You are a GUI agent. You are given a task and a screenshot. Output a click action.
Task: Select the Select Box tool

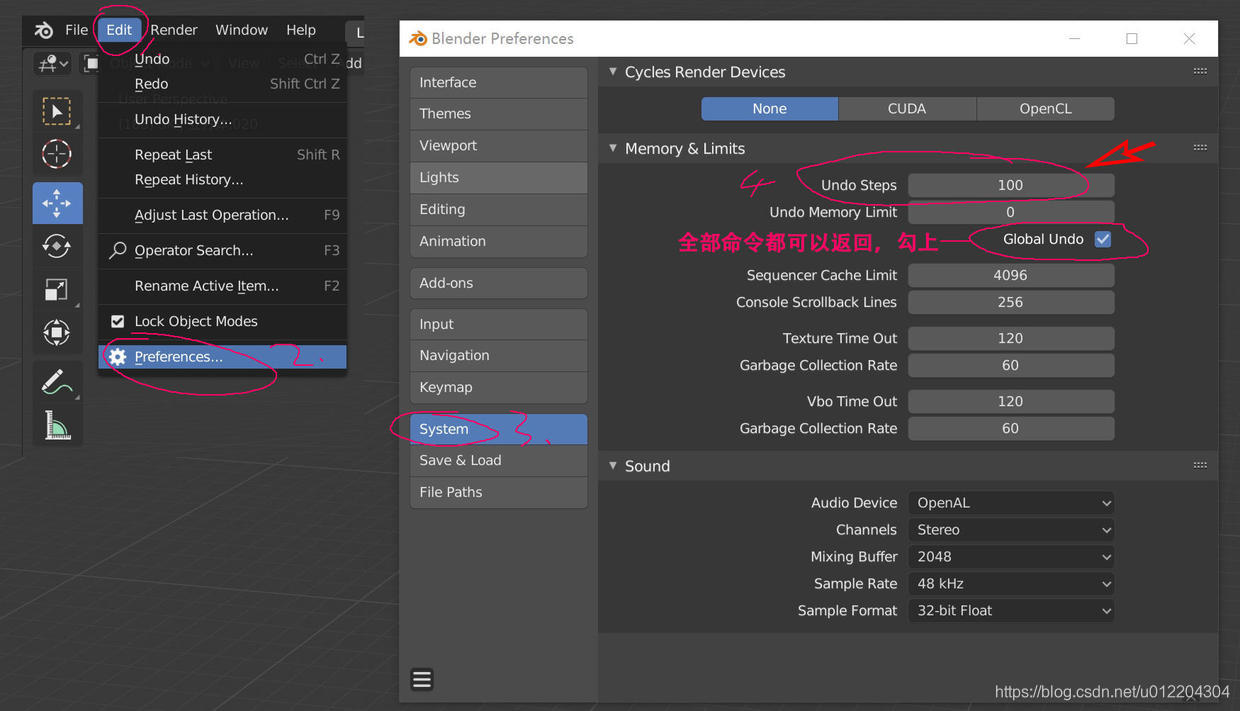[56, 111]
